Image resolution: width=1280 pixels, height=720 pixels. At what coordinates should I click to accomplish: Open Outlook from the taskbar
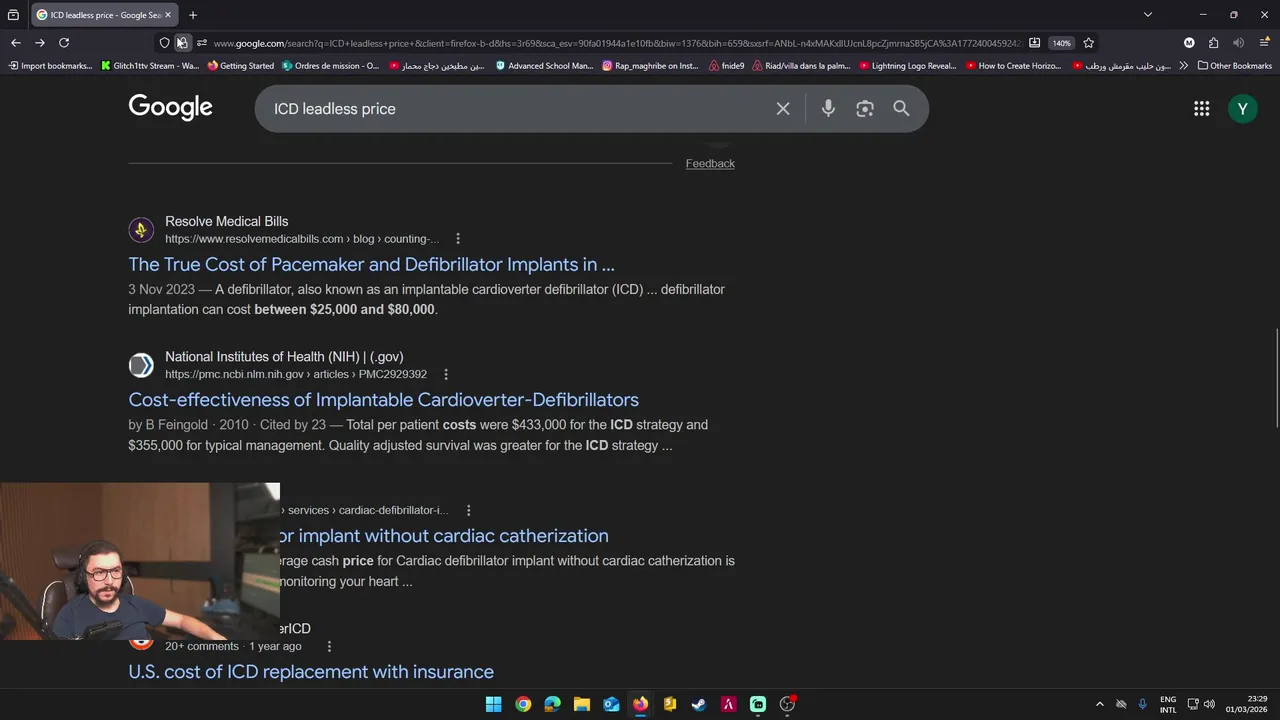[611, 704]
